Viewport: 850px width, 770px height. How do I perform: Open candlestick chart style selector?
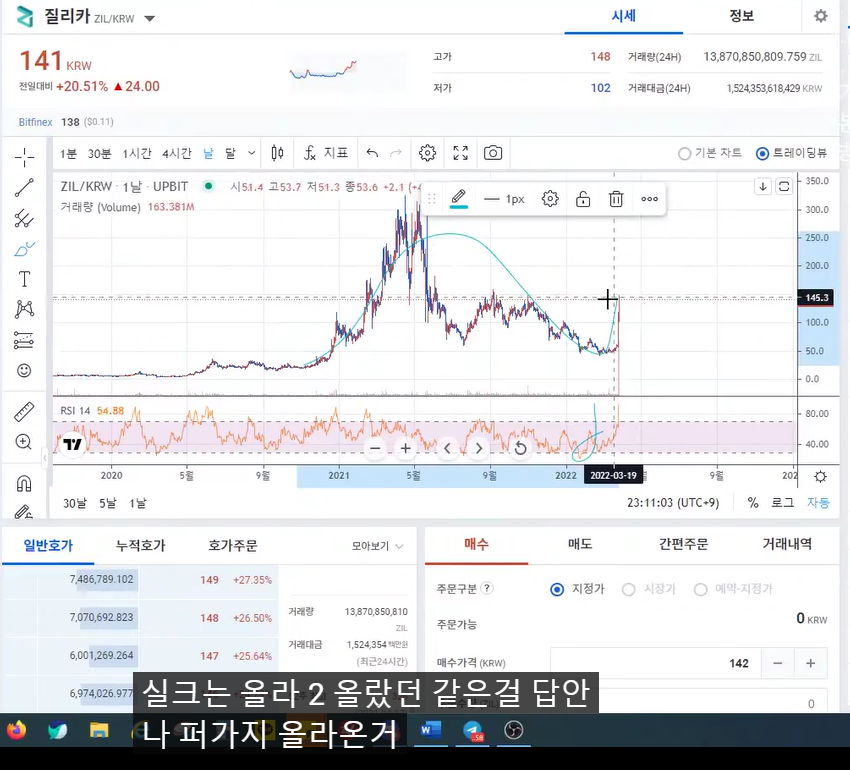[x=277, y=153]
